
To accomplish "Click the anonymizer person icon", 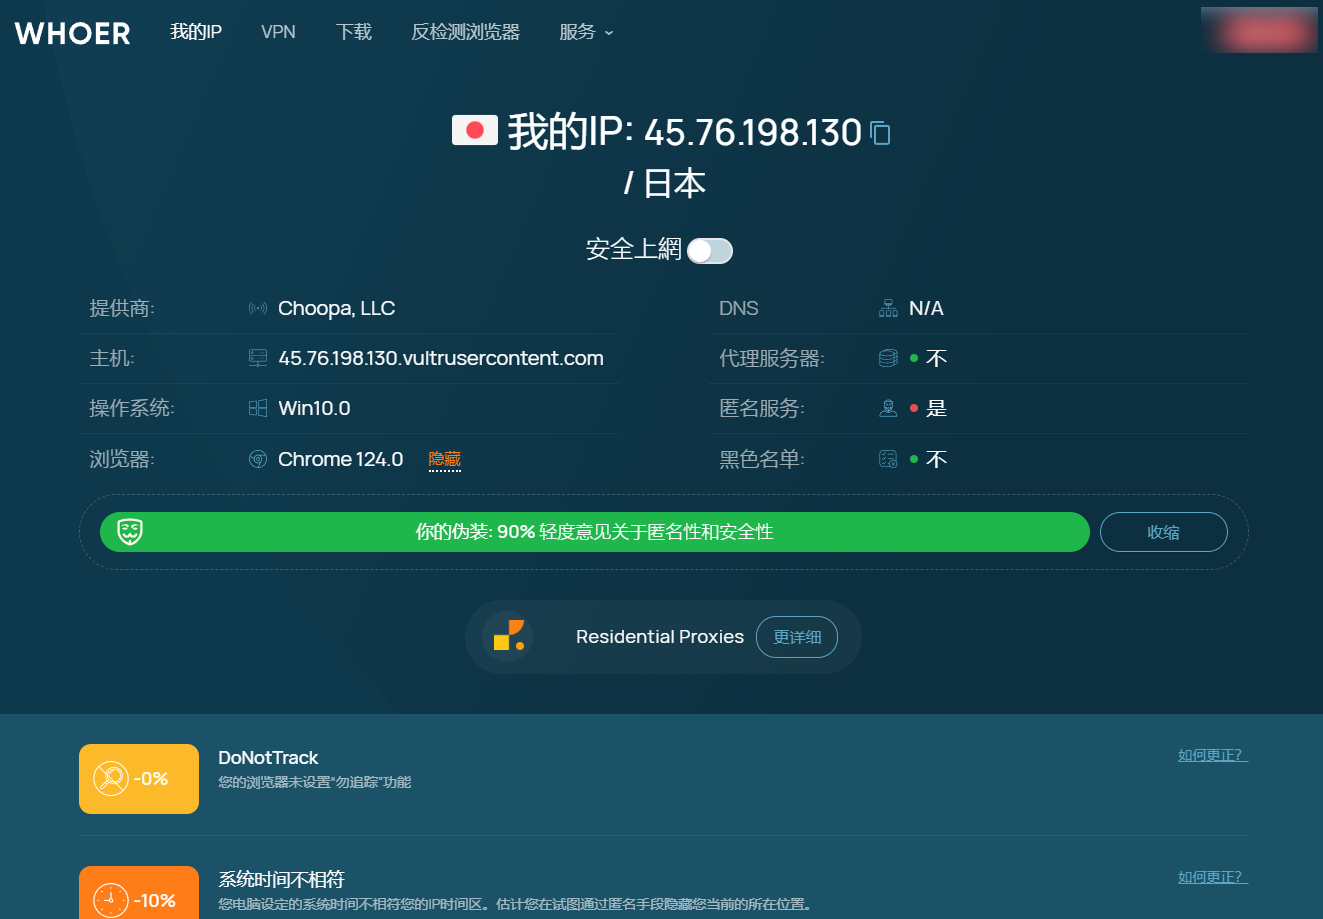I will [888, 408].
